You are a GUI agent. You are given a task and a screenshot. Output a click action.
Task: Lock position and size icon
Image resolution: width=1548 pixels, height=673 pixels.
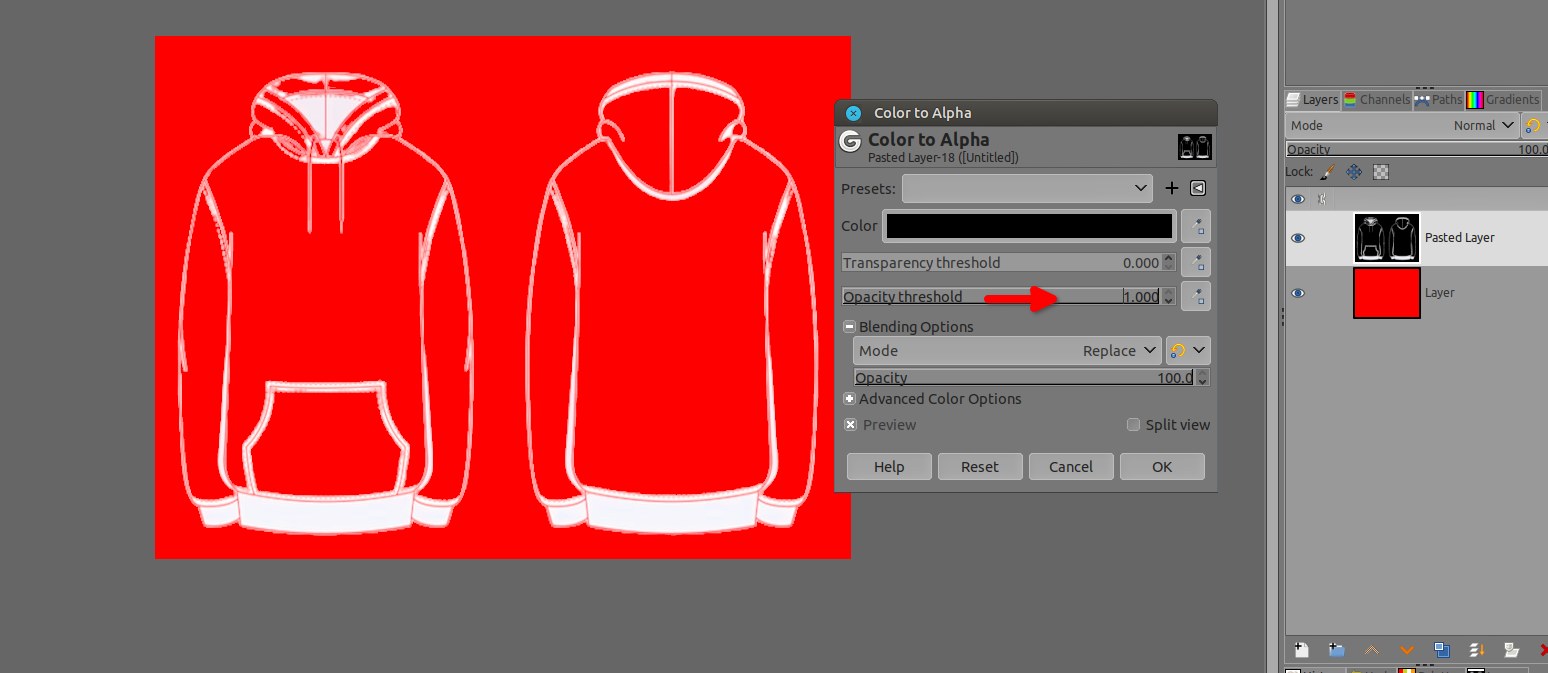coord(1354,172)
